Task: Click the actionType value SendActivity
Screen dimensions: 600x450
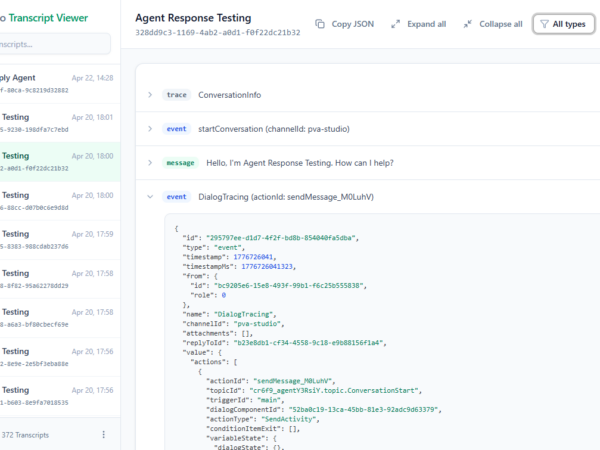Action: click(x=288, y=419)
